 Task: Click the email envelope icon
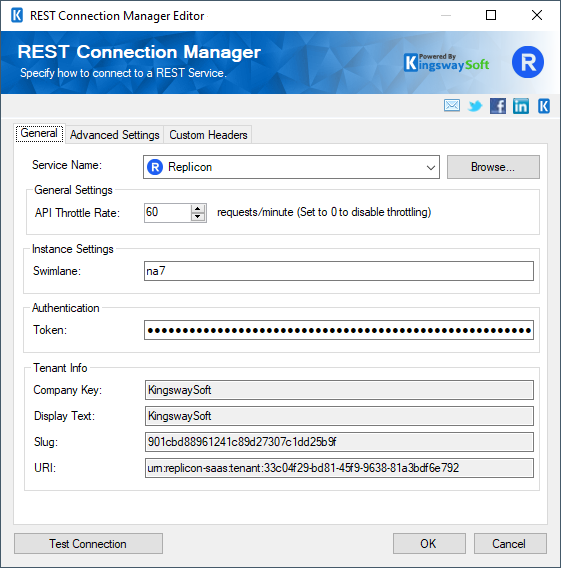[452, 106]
